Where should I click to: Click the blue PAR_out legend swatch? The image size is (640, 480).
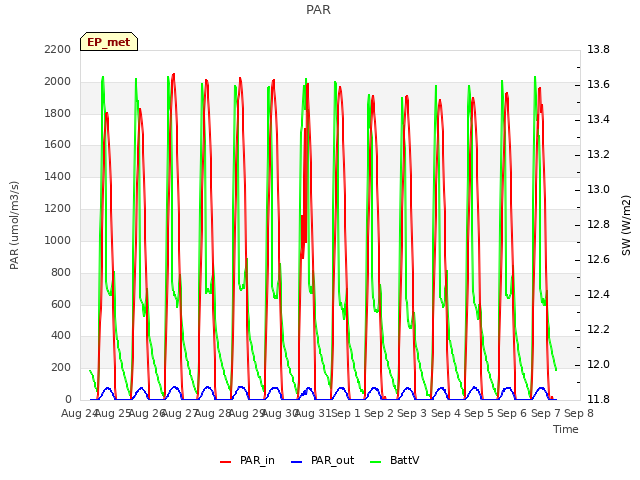pyautogui.click(x=296, y=462)
